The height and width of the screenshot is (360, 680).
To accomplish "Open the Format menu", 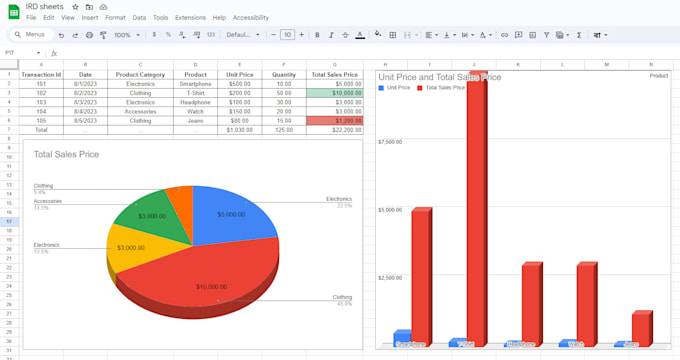I will pos(115,18).
